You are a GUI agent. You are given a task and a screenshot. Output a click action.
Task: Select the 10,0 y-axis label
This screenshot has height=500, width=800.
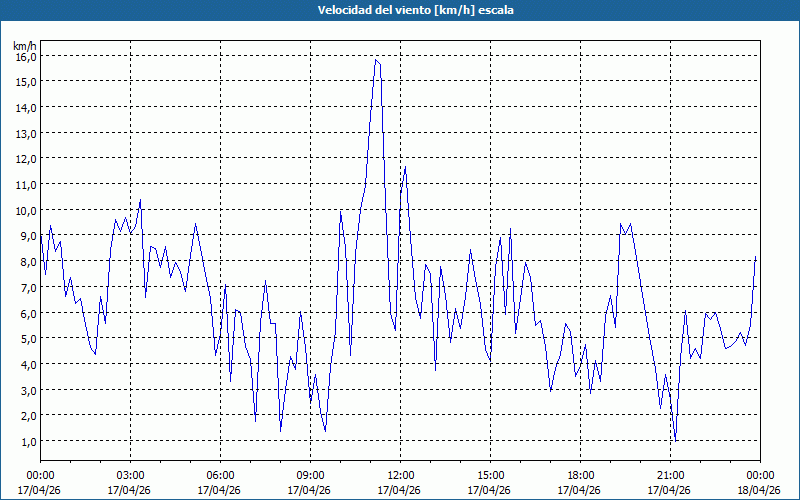[25, 210]
